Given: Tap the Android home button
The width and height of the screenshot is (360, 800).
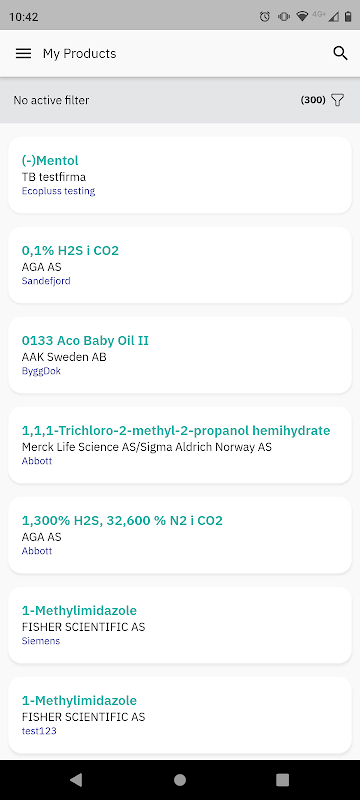Looking at the screenshot, I should (180, 780).
